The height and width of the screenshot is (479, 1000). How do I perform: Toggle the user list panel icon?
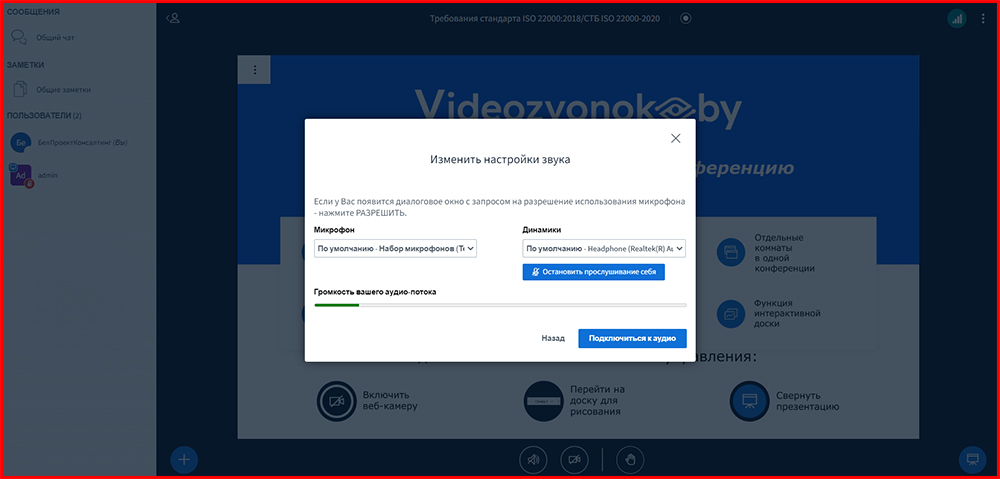[172, 18]
